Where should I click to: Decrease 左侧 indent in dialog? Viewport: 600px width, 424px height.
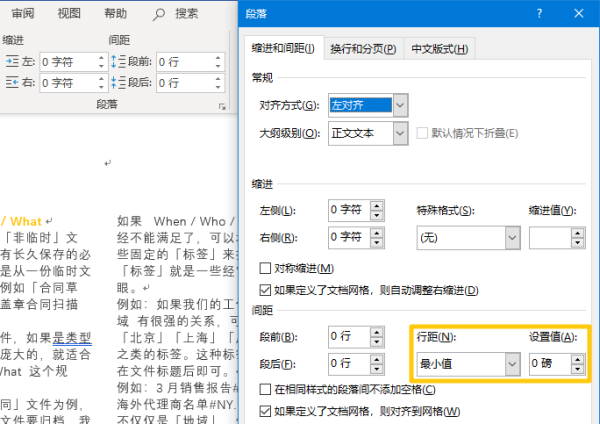[x=377, y=215]
